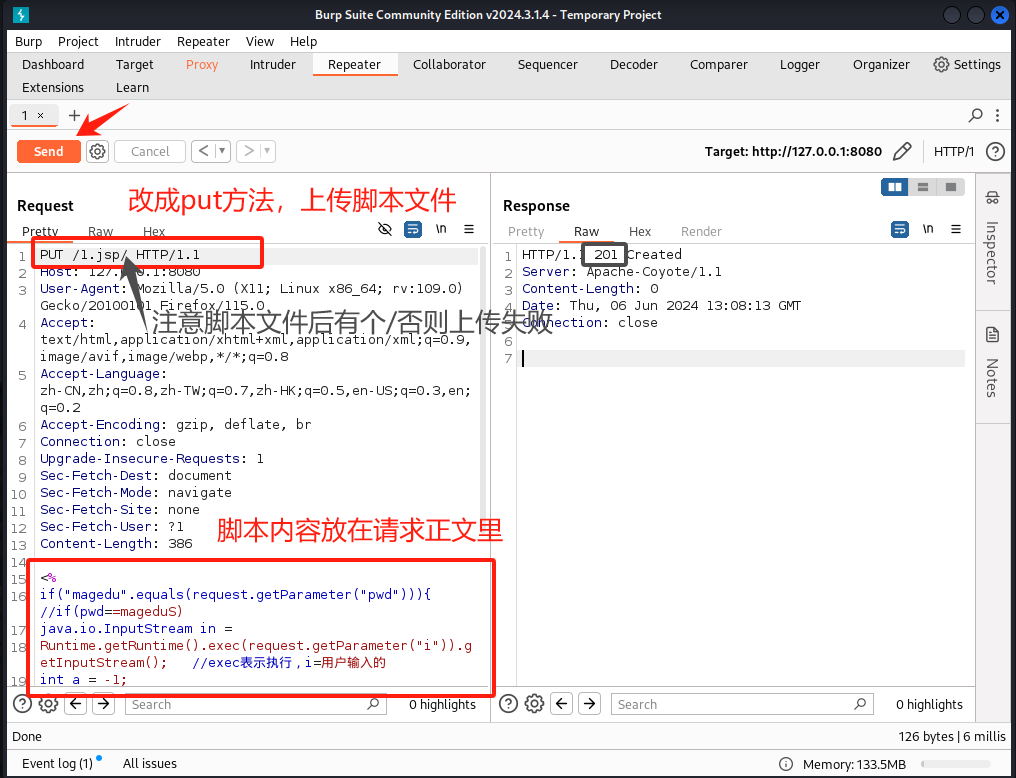Open the Intruder menu in the menu bar

(x=137, y=41)
